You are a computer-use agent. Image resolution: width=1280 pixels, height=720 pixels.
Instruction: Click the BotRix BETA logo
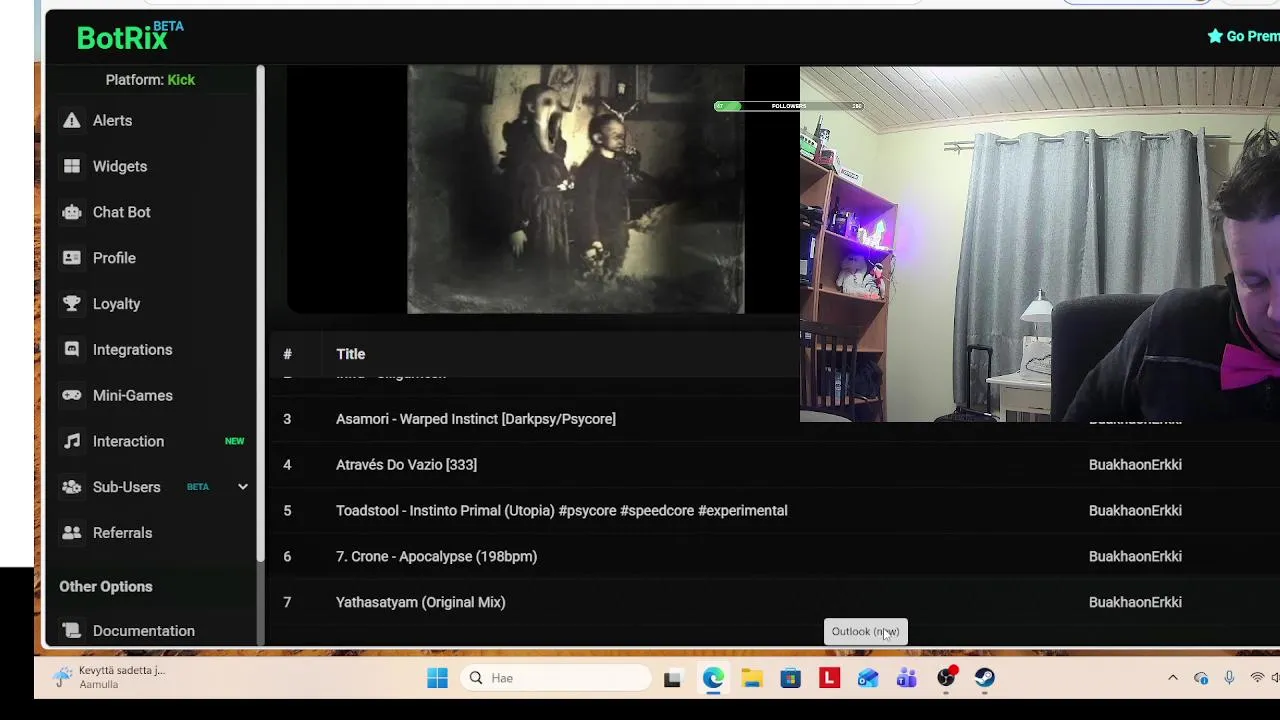click(130, 36)
